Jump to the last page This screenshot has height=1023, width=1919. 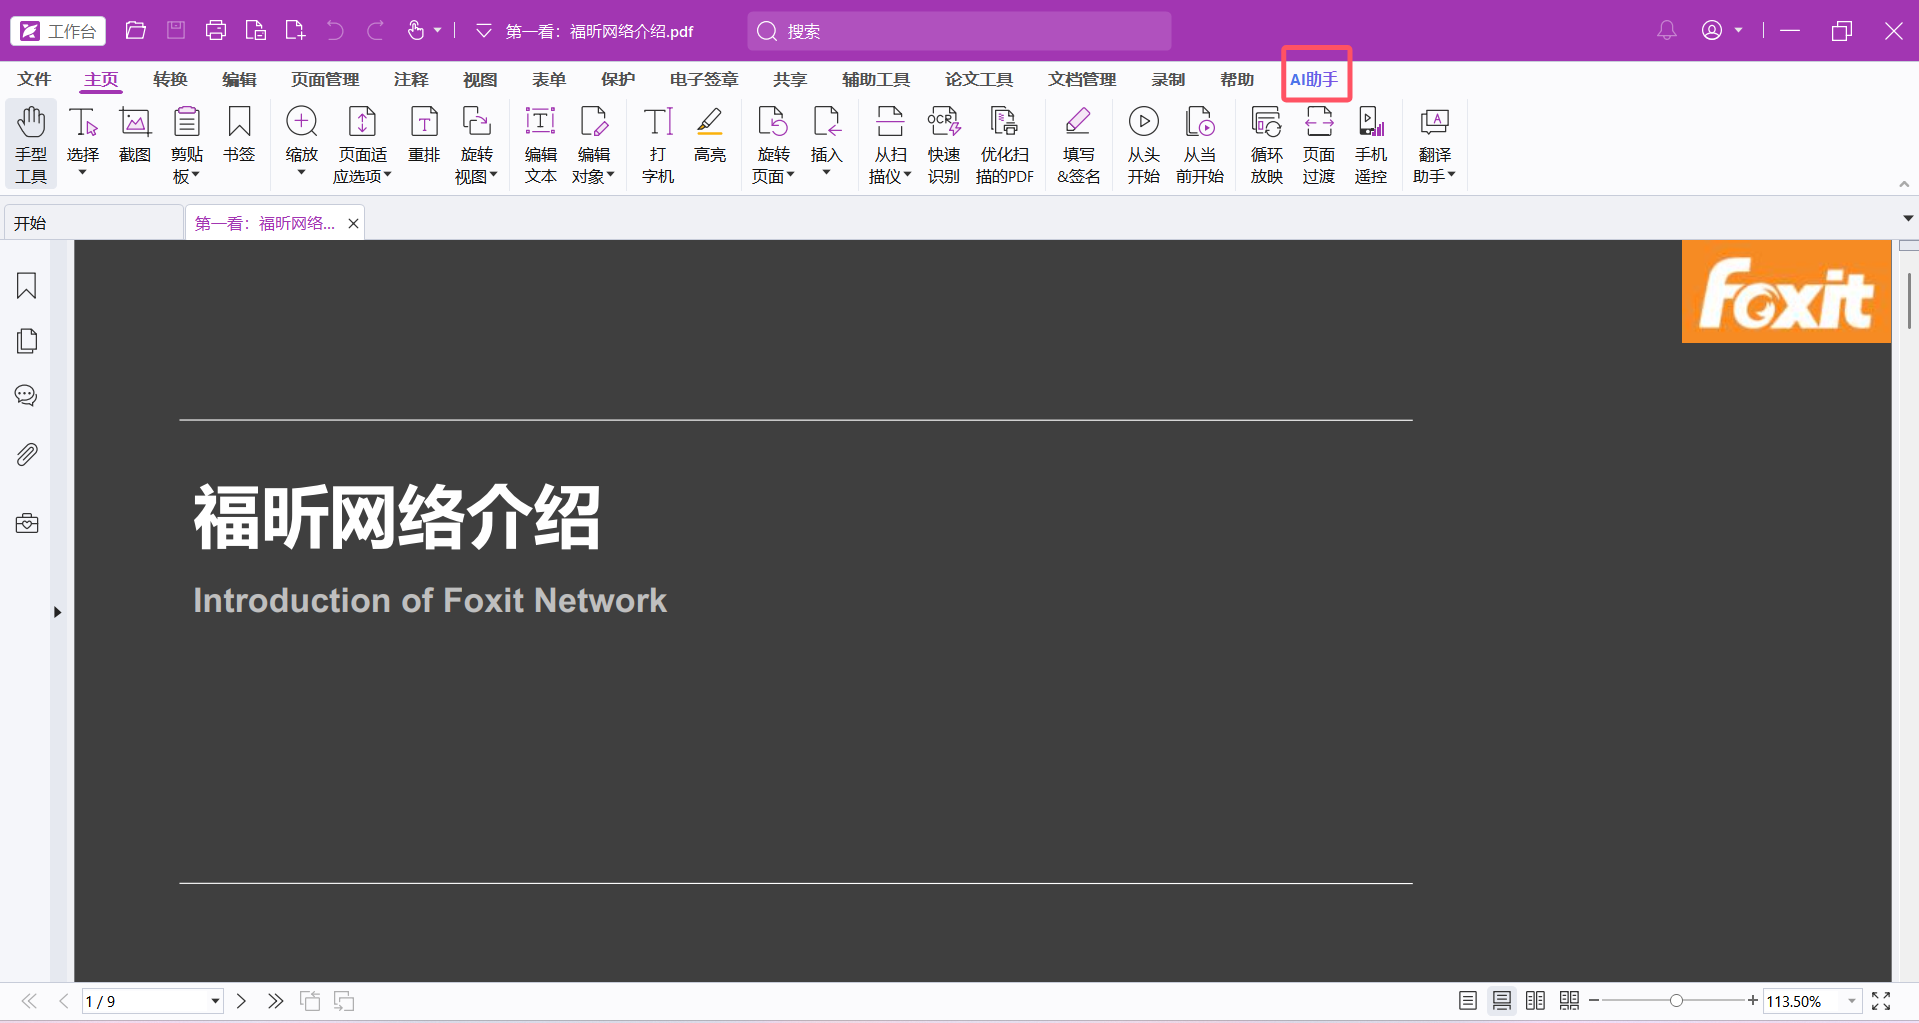coord(275,1001)
